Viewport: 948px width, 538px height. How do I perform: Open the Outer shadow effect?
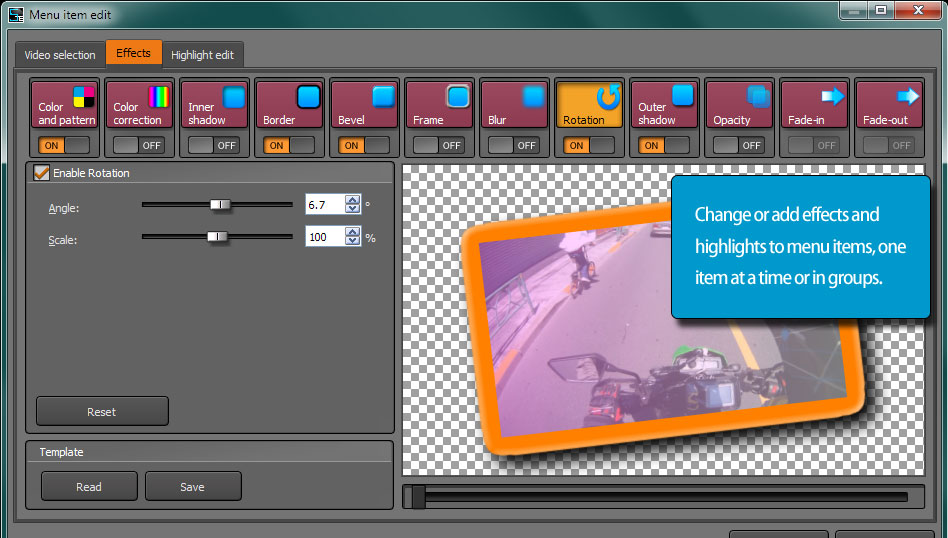tap(665, 105)
